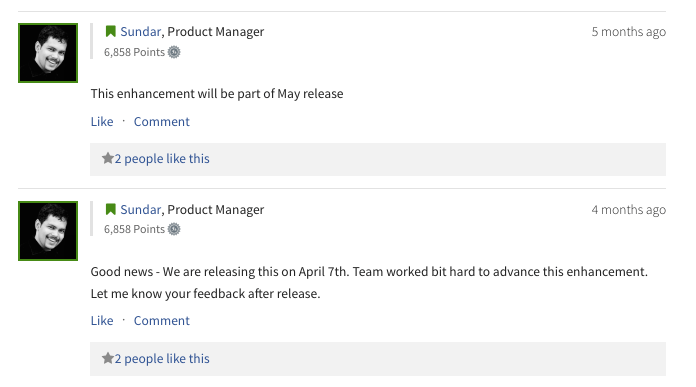Like the April 7th release post
The image size is (696, 387).
click(x=102, y=320)
